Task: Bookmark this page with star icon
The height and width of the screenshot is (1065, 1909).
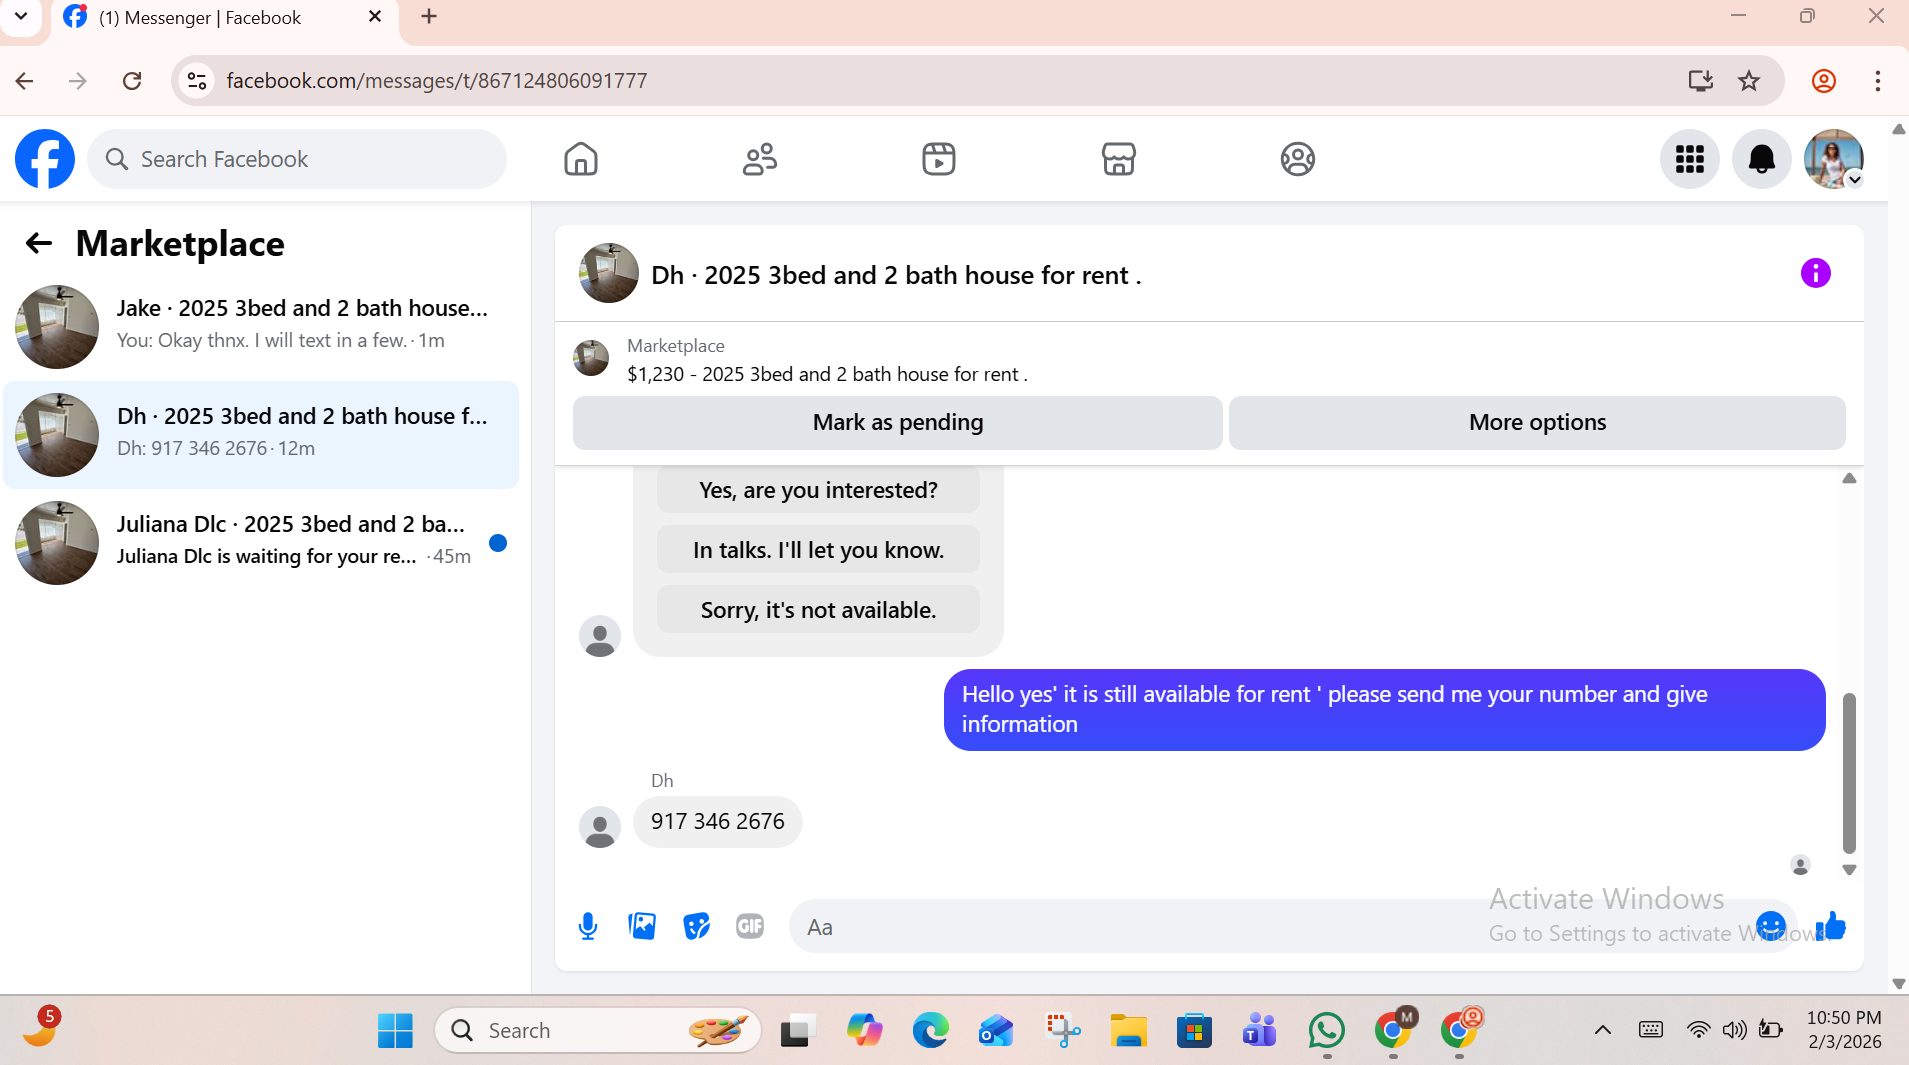Action: pos(1749,81)
